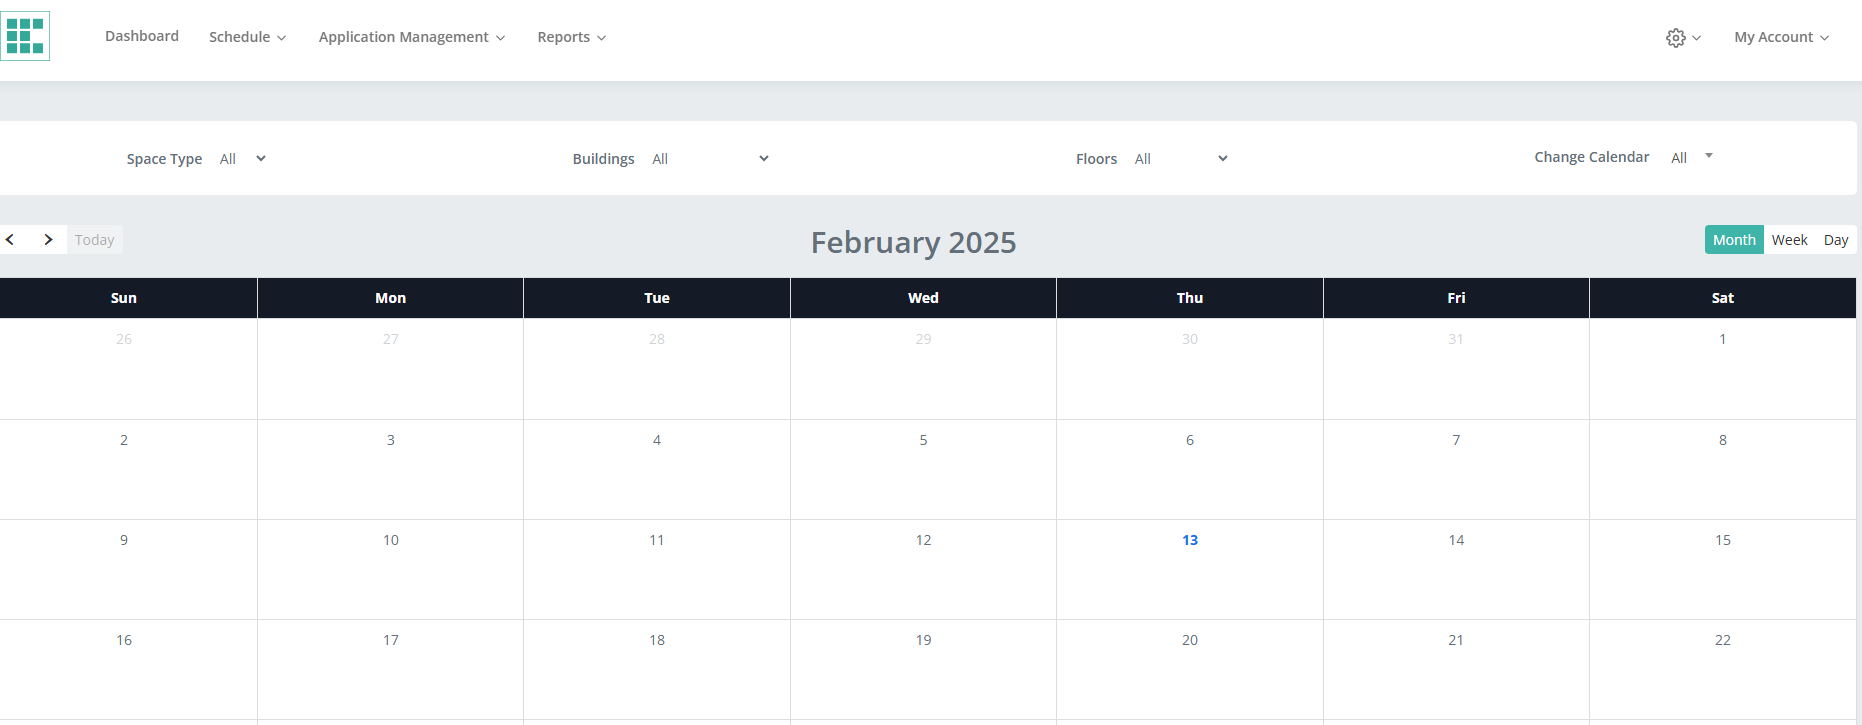The height and width of the screenshot is (725, 1862).
Task: Open the Space Type dropdown
Action: 243,159
